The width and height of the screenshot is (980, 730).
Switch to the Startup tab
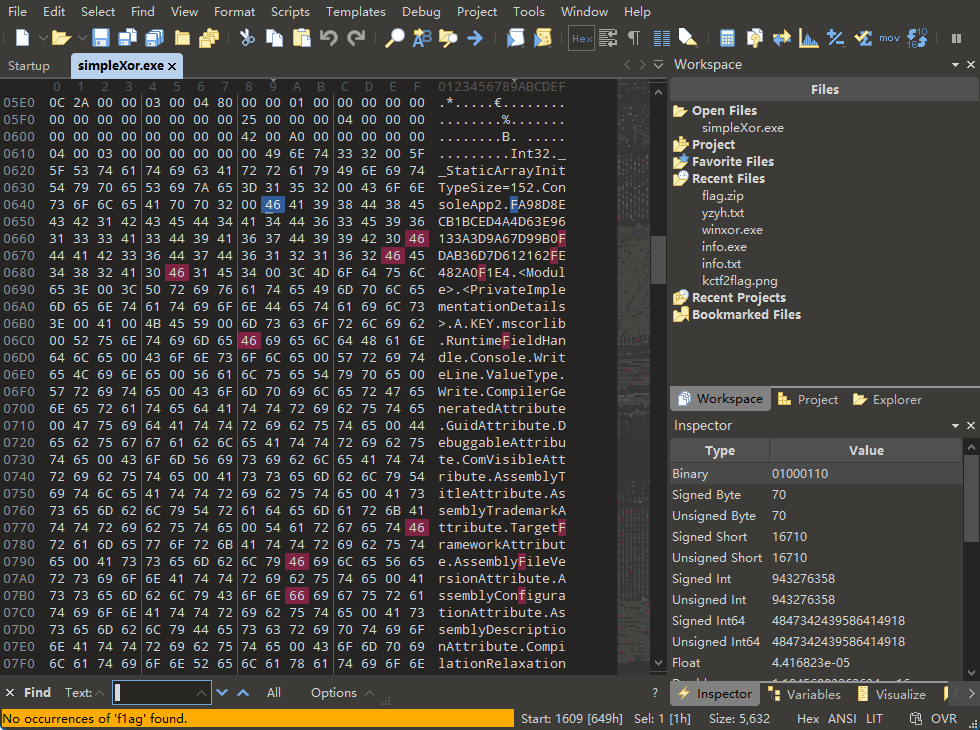coord(28,66)
